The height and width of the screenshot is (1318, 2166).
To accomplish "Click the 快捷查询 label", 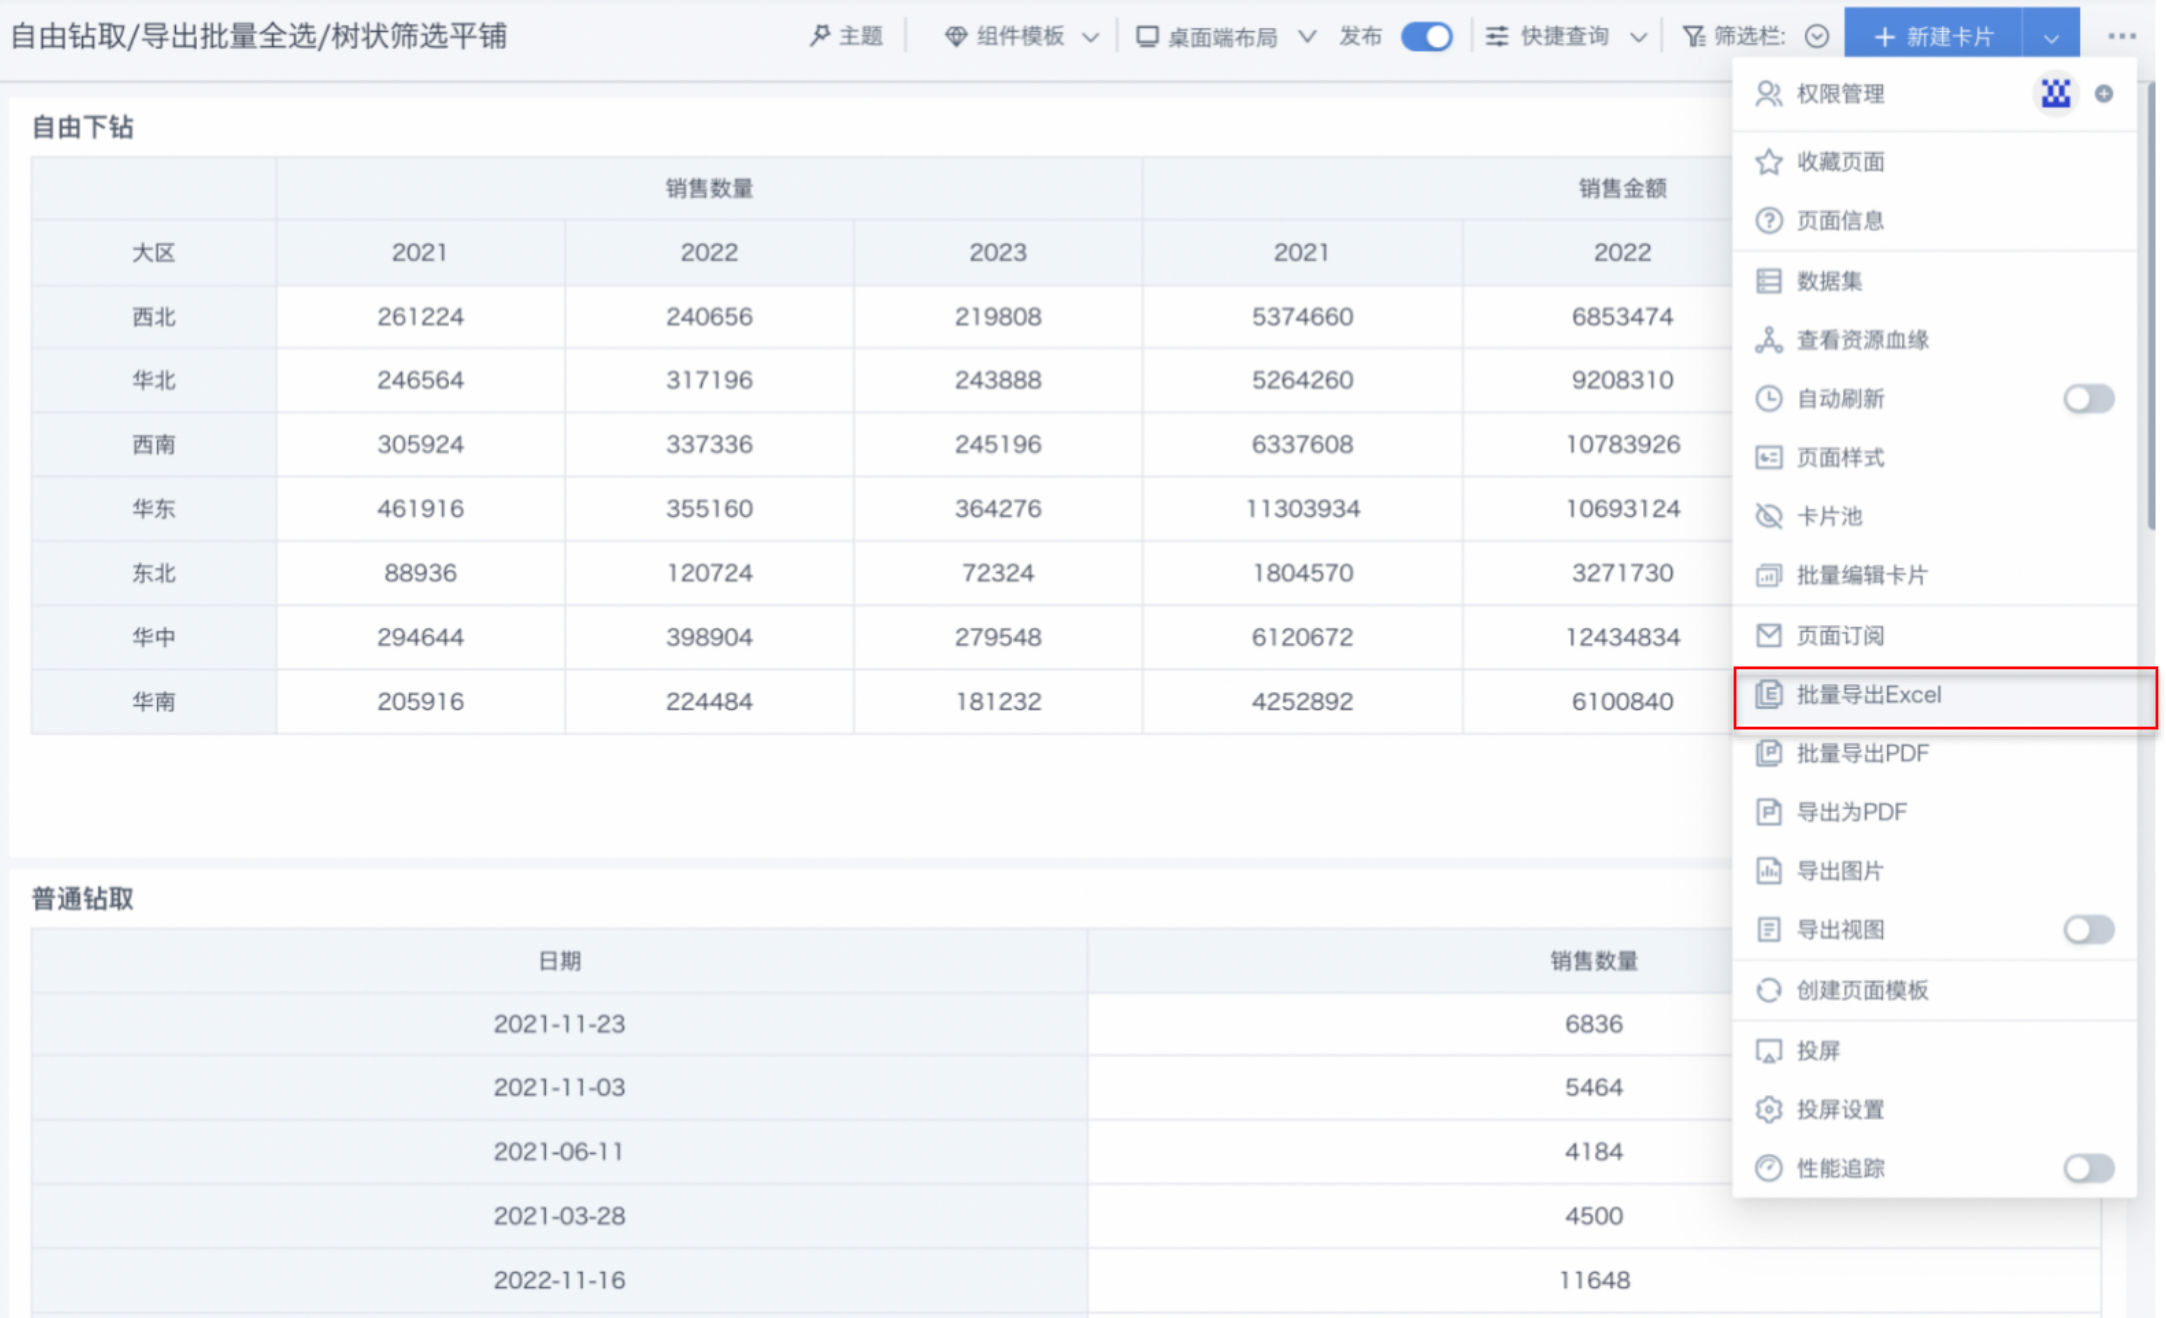I will 1565,37.
